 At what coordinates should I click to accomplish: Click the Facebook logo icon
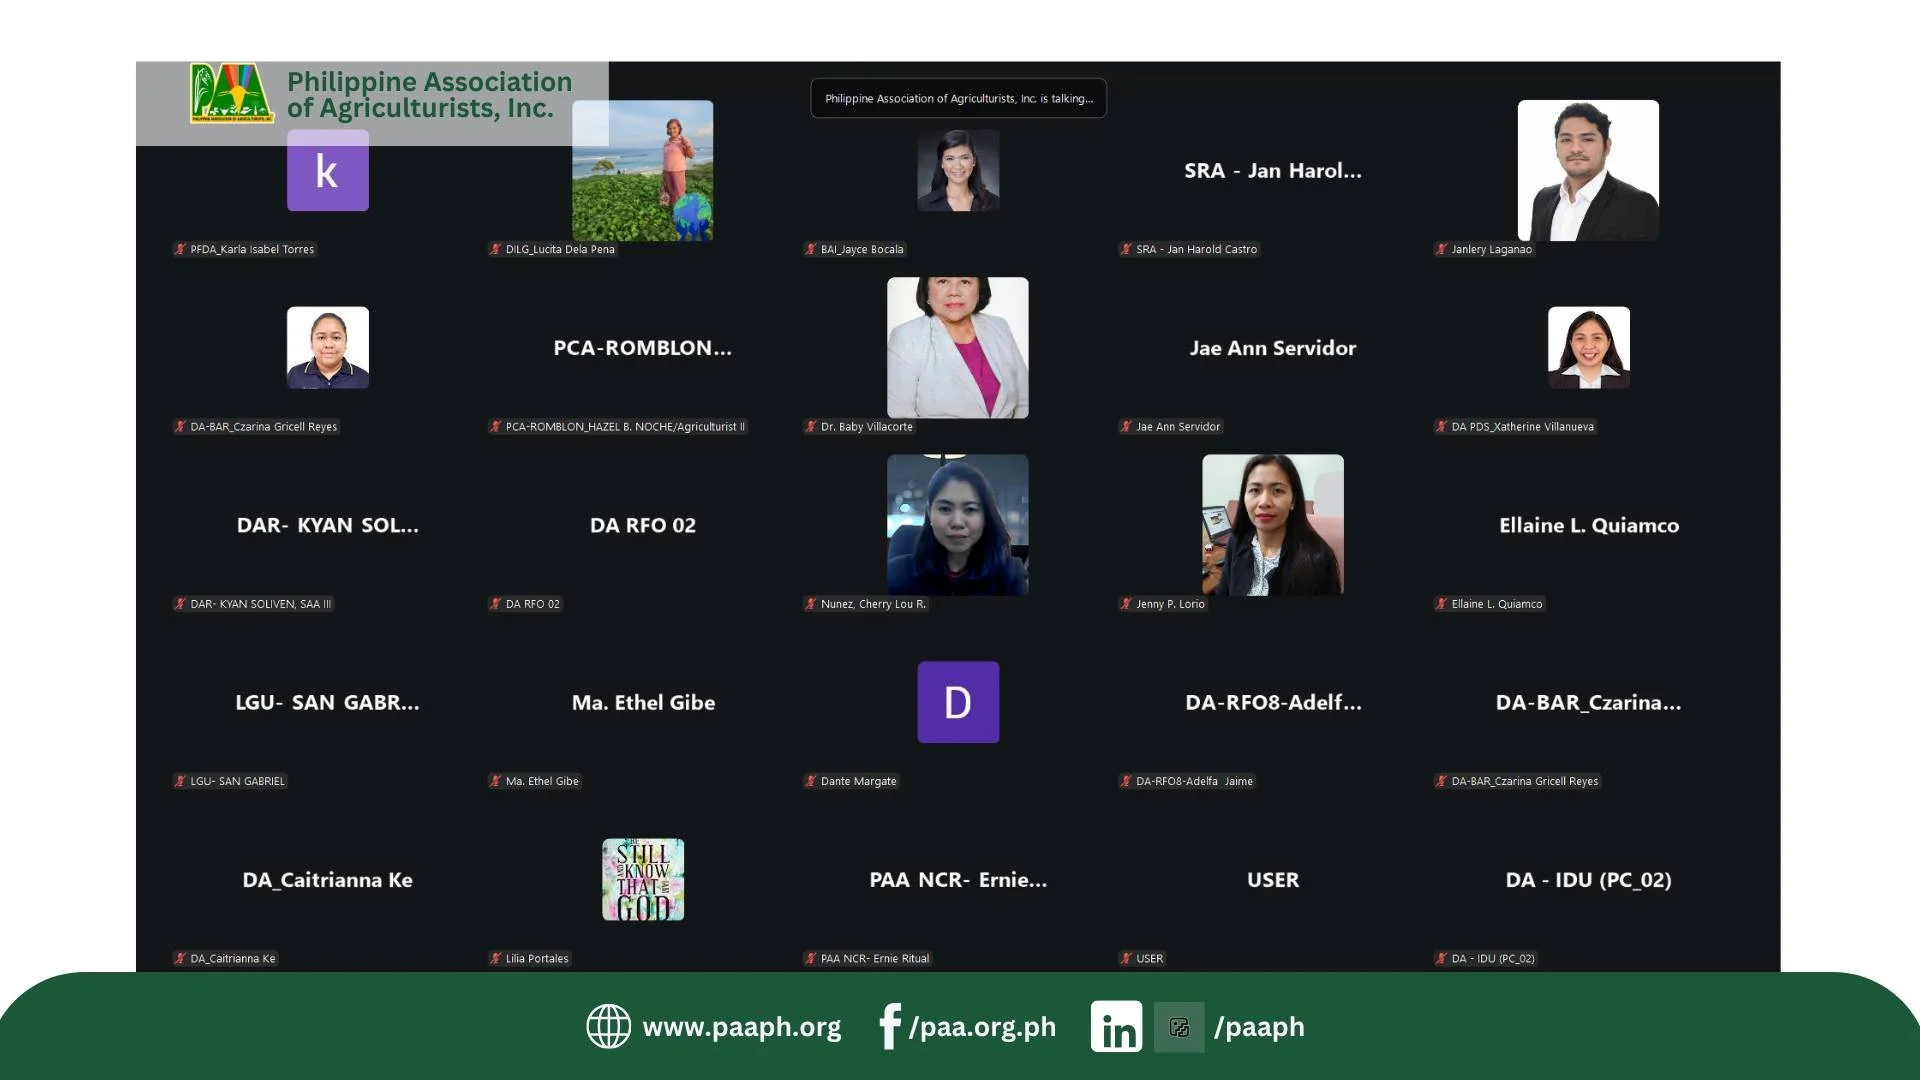coord(889,1026)
